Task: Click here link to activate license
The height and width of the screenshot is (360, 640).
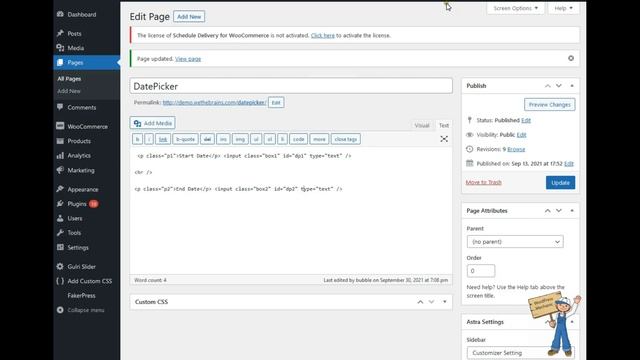Action: [x=322, y=36]
